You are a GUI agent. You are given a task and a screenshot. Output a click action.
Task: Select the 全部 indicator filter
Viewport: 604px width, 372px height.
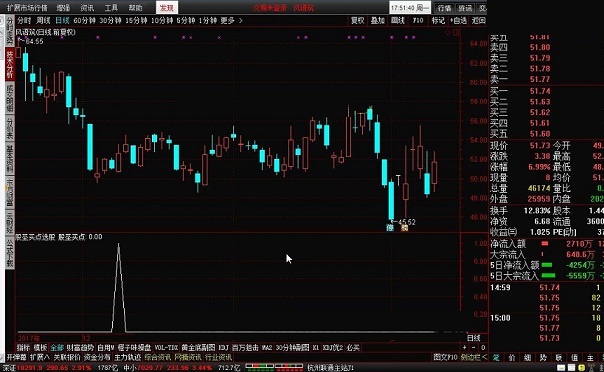tap(57, 348)
